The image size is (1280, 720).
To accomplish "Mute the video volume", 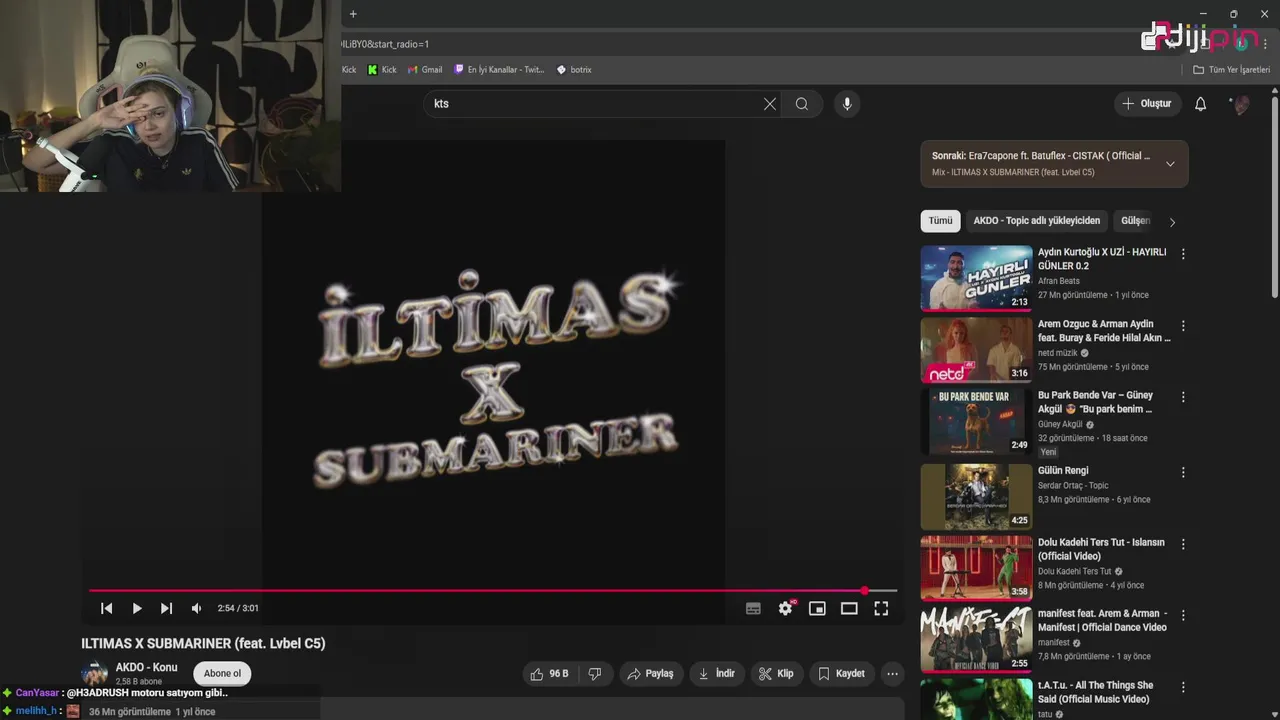I will click(197, 608).
